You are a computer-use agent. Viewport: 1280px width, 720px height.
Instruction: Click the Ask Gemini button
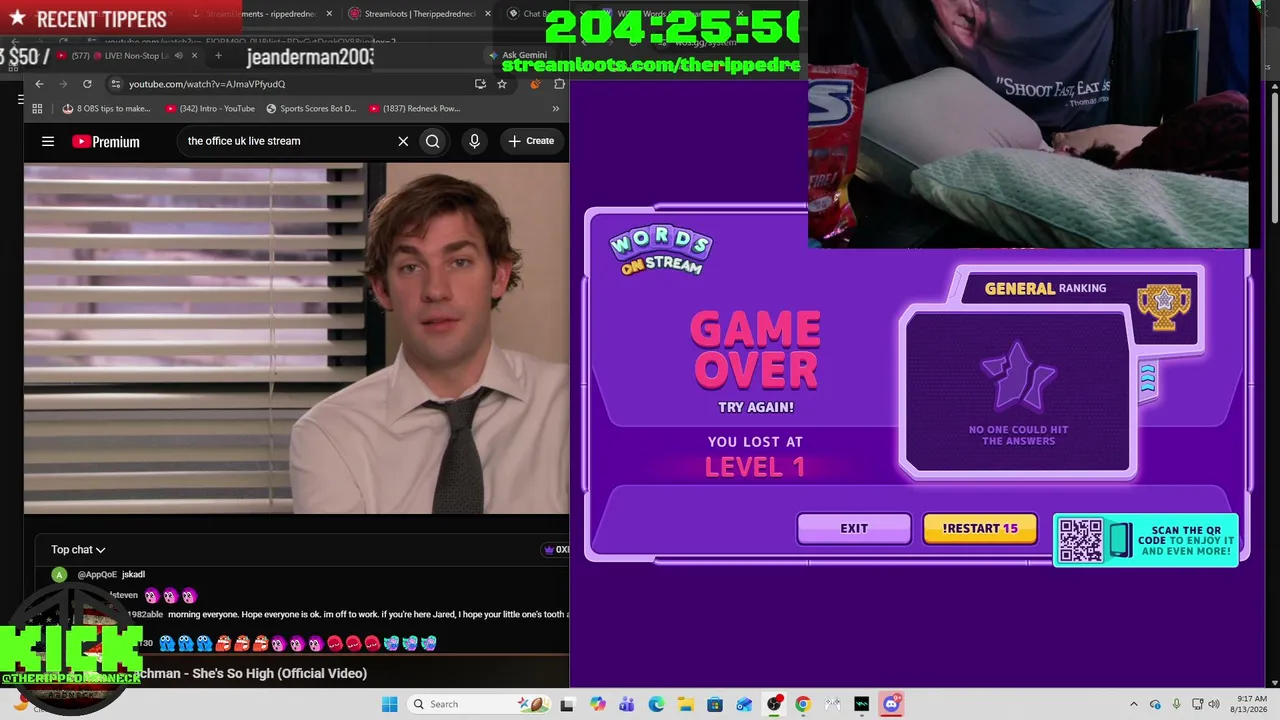click(x=518, y=56)
